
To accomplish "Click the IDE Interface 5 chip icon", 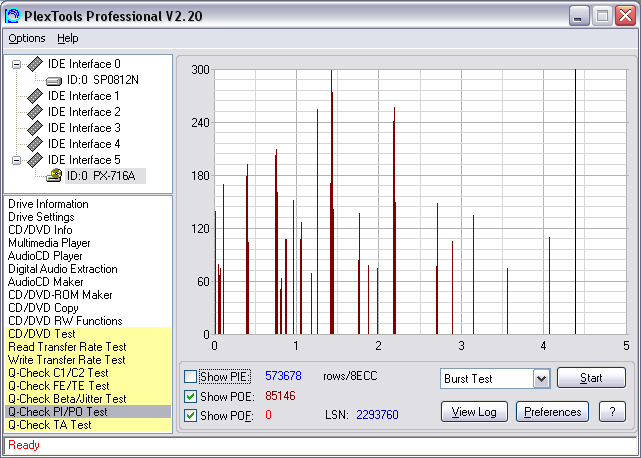I will (35, 159).
